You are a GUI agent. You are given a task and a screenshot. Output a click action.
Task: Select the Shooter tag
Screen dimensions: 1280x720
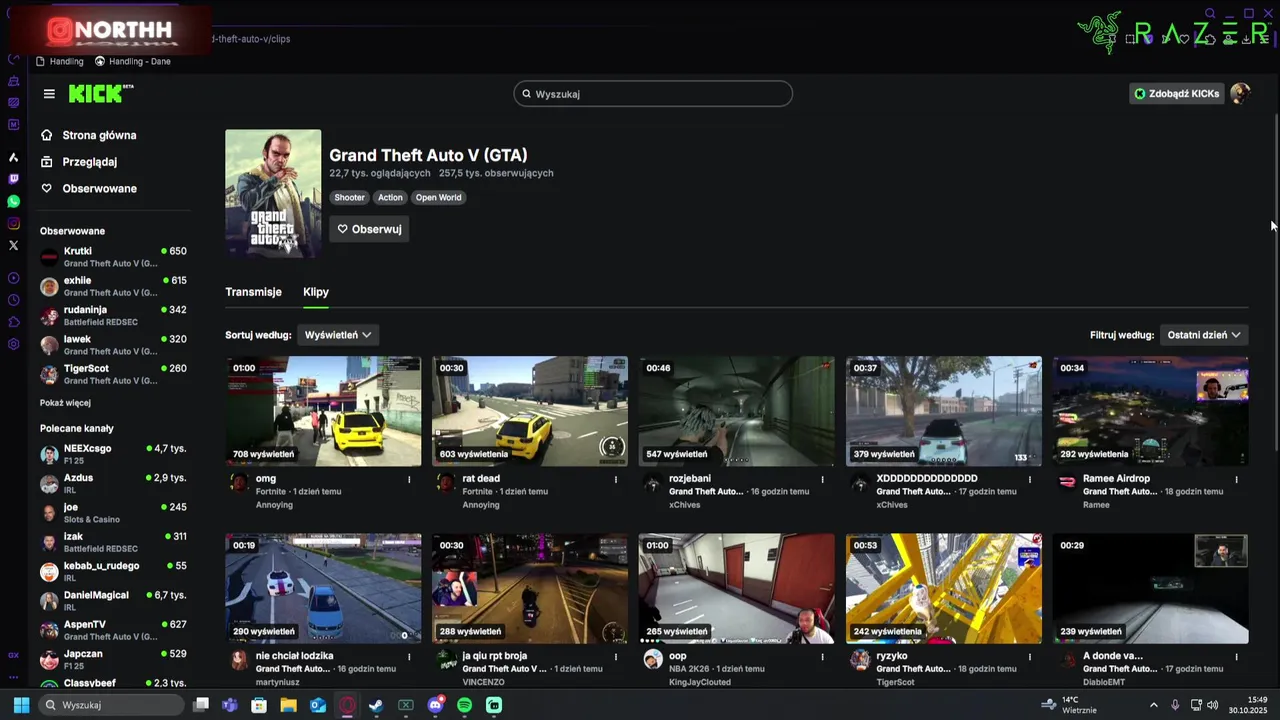pyautogui.click(x=350, y=198)
